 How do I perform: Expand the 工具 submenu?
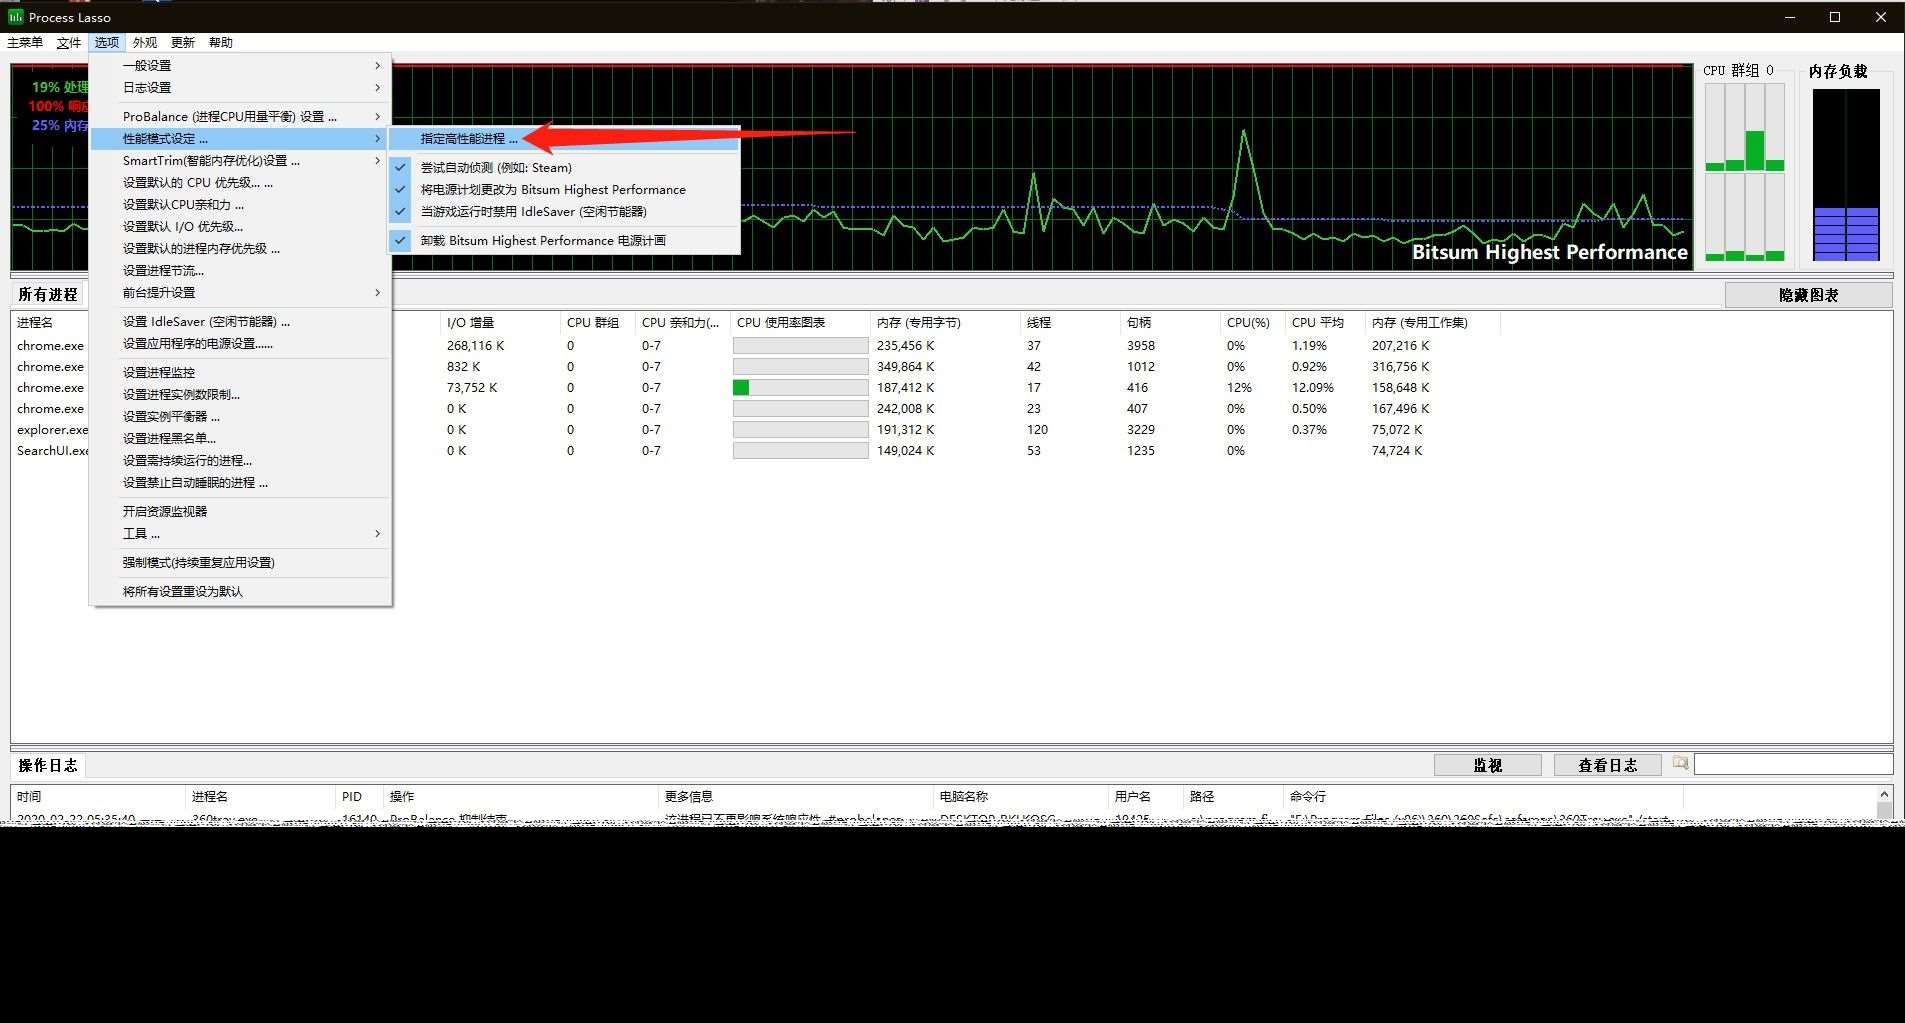[240, 533]
